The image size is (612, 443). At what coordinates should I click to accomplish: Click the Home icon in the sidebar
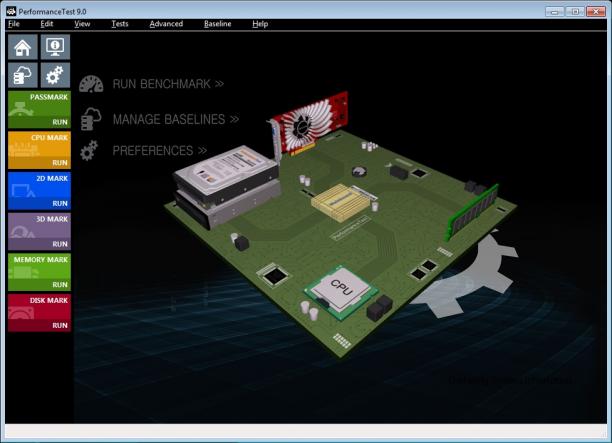(x=23, y=47)
